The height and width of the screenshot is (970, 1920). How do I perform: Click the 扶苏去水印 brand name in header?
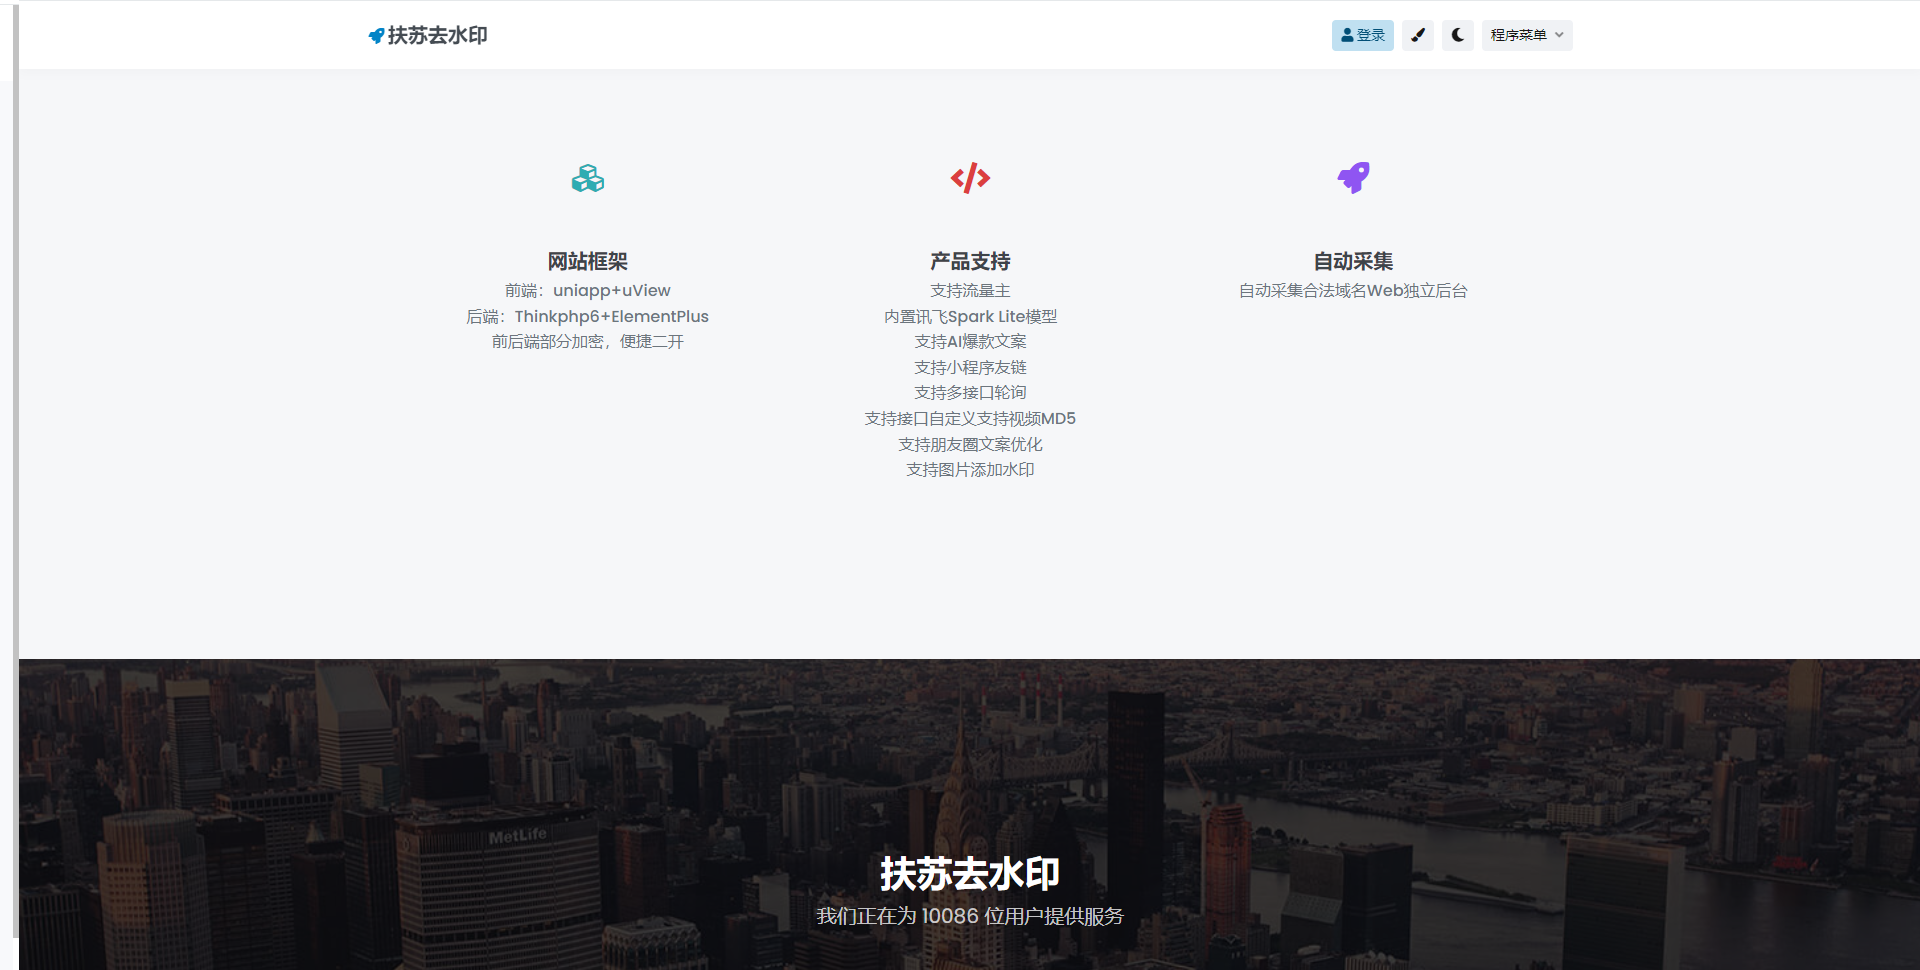437,36
